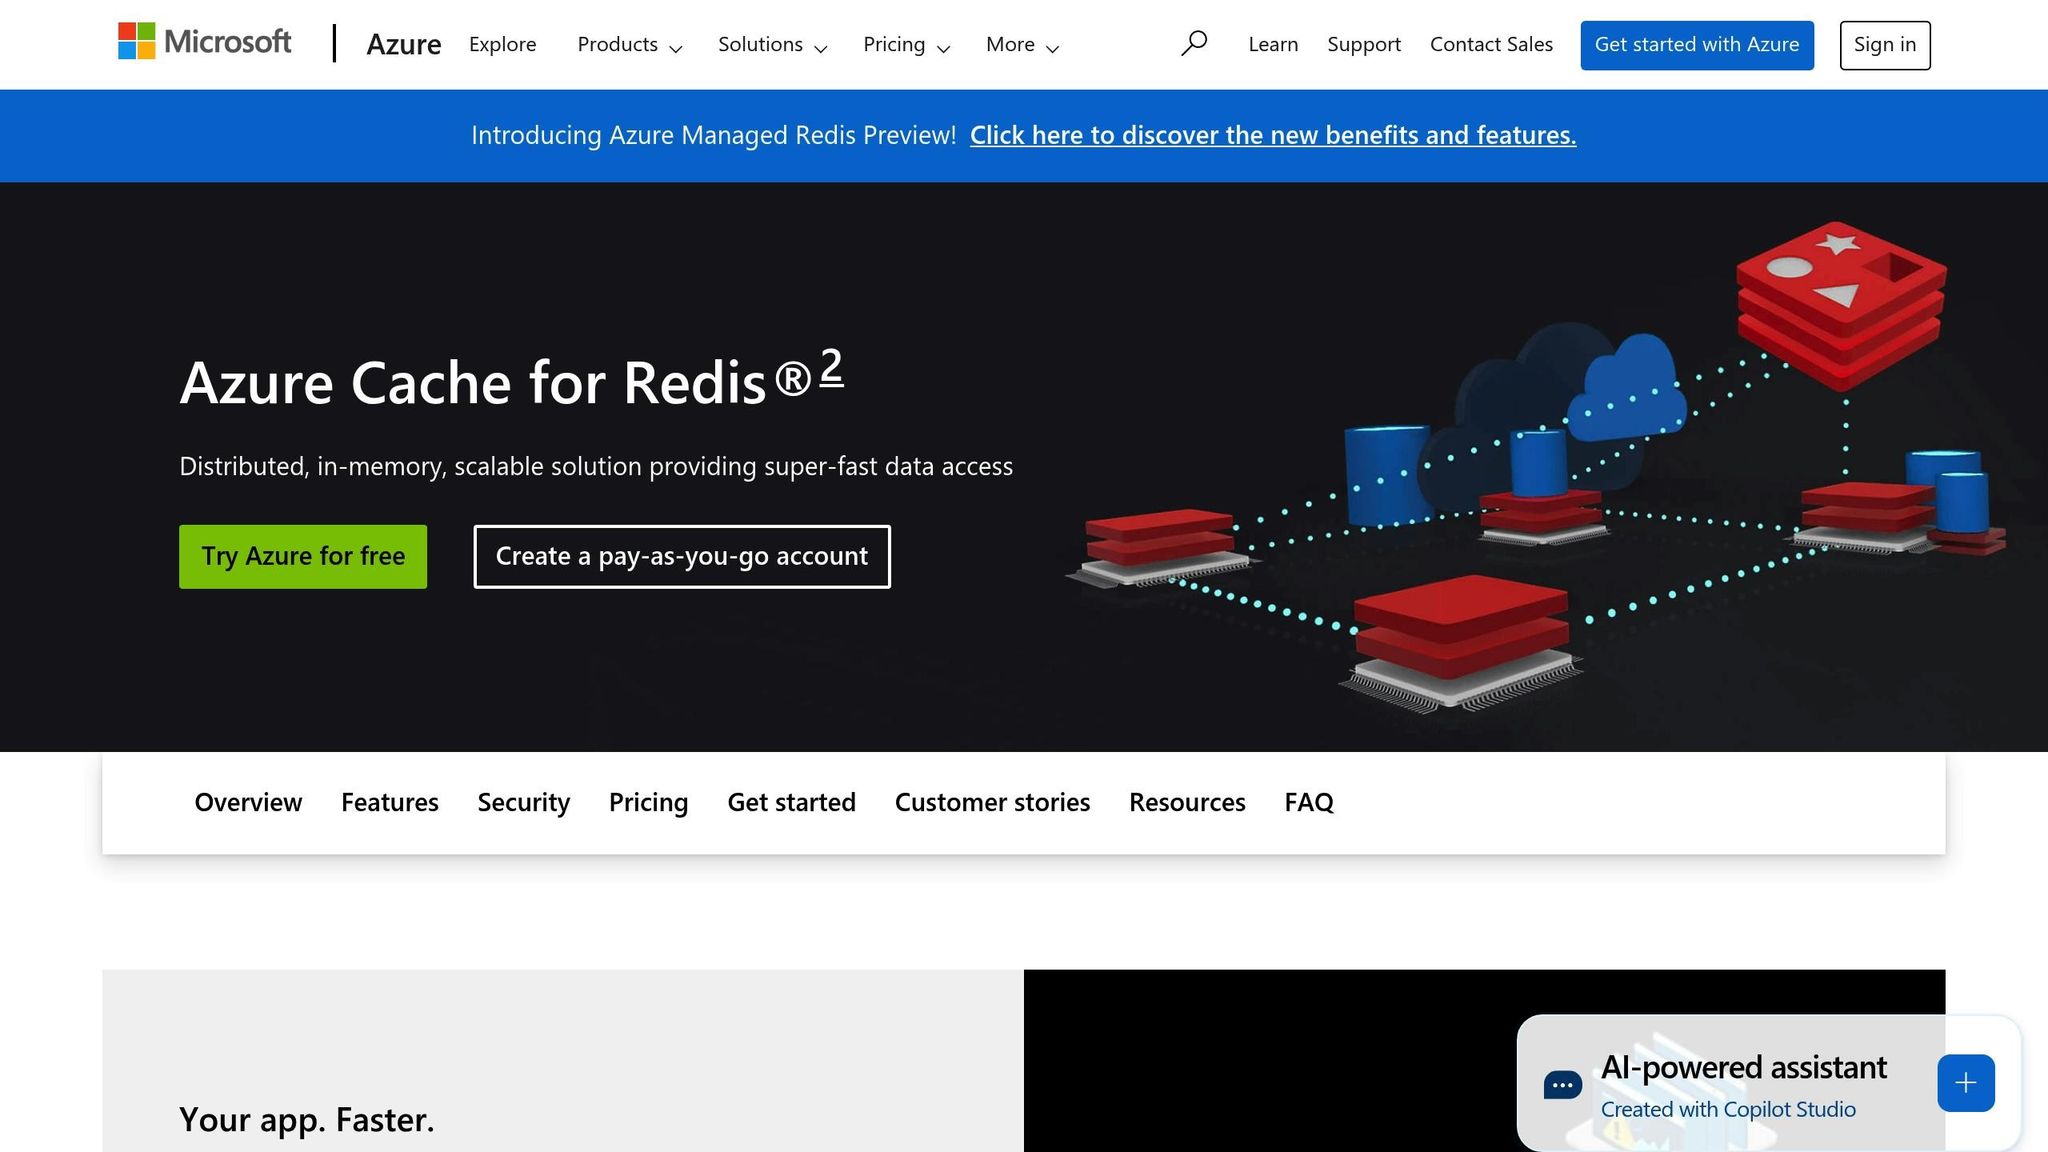The image size is (2048, 1152).
Task: Click the plus icon on AI assistant
Action: (x=1966, y=1083)
